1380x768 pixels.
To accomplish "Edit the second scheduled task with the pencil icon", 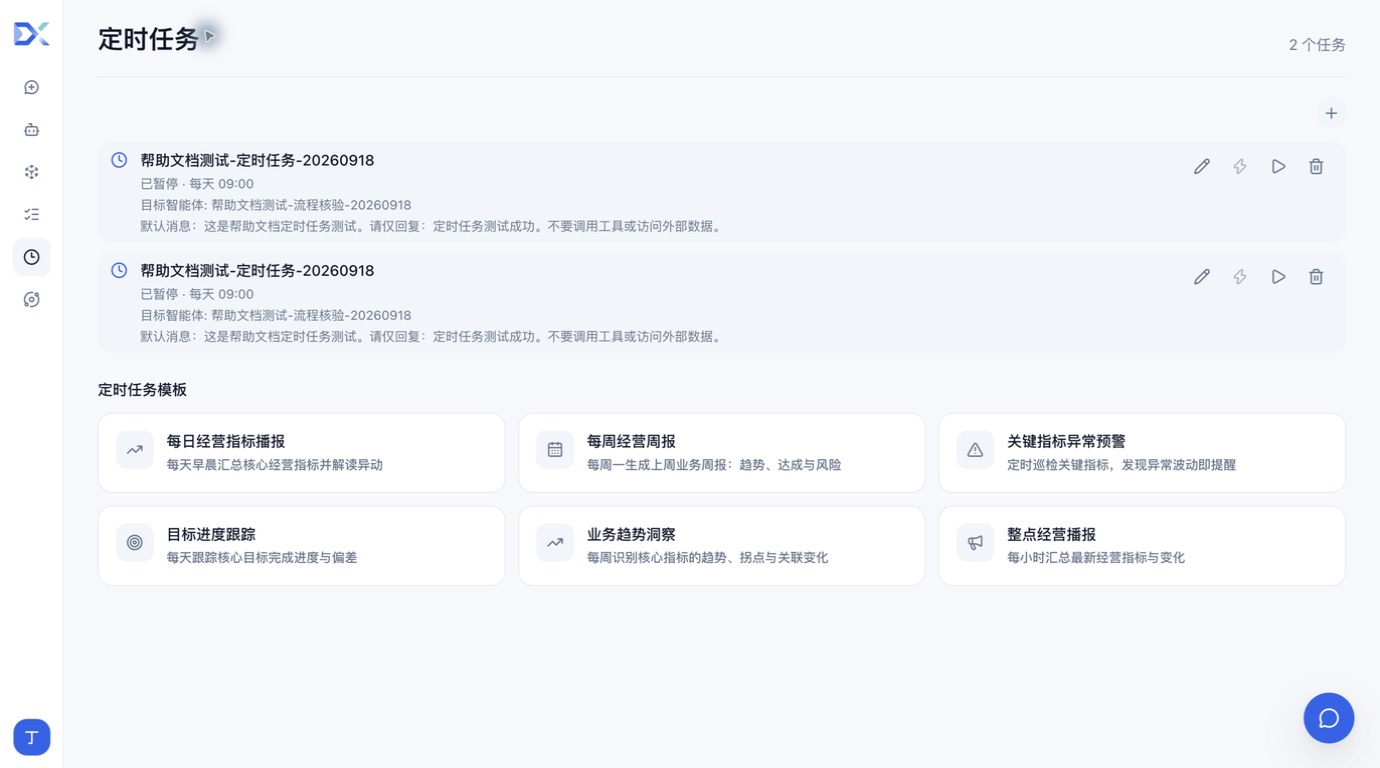I will point(1202,277).
